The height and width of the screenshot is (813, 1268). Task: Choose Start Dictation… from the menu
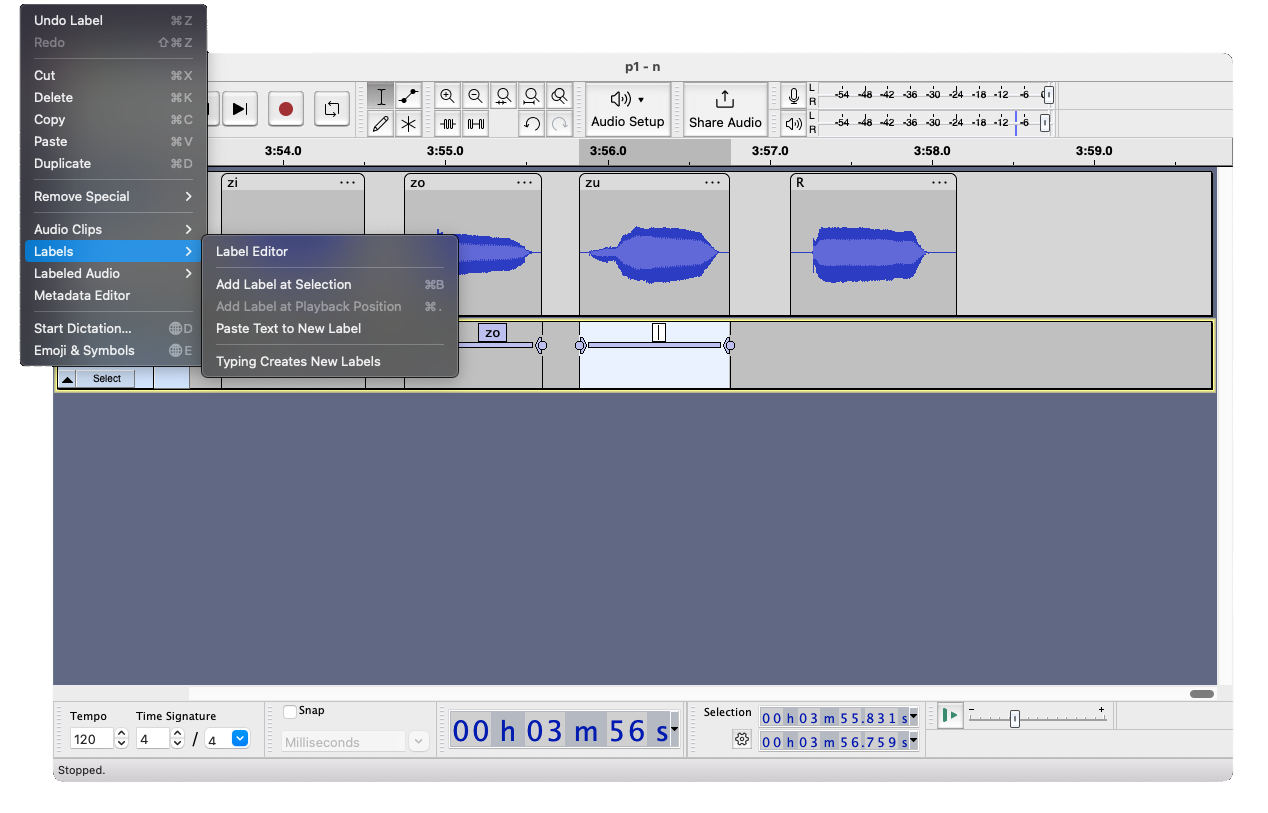[x=114, y=328]
